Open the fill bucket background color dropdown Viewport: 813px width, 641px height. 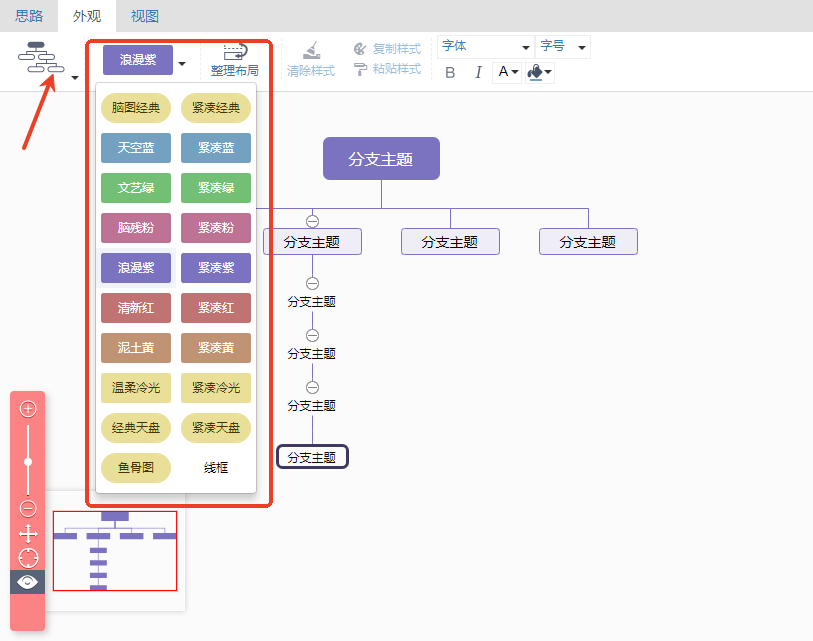(540, 72)
